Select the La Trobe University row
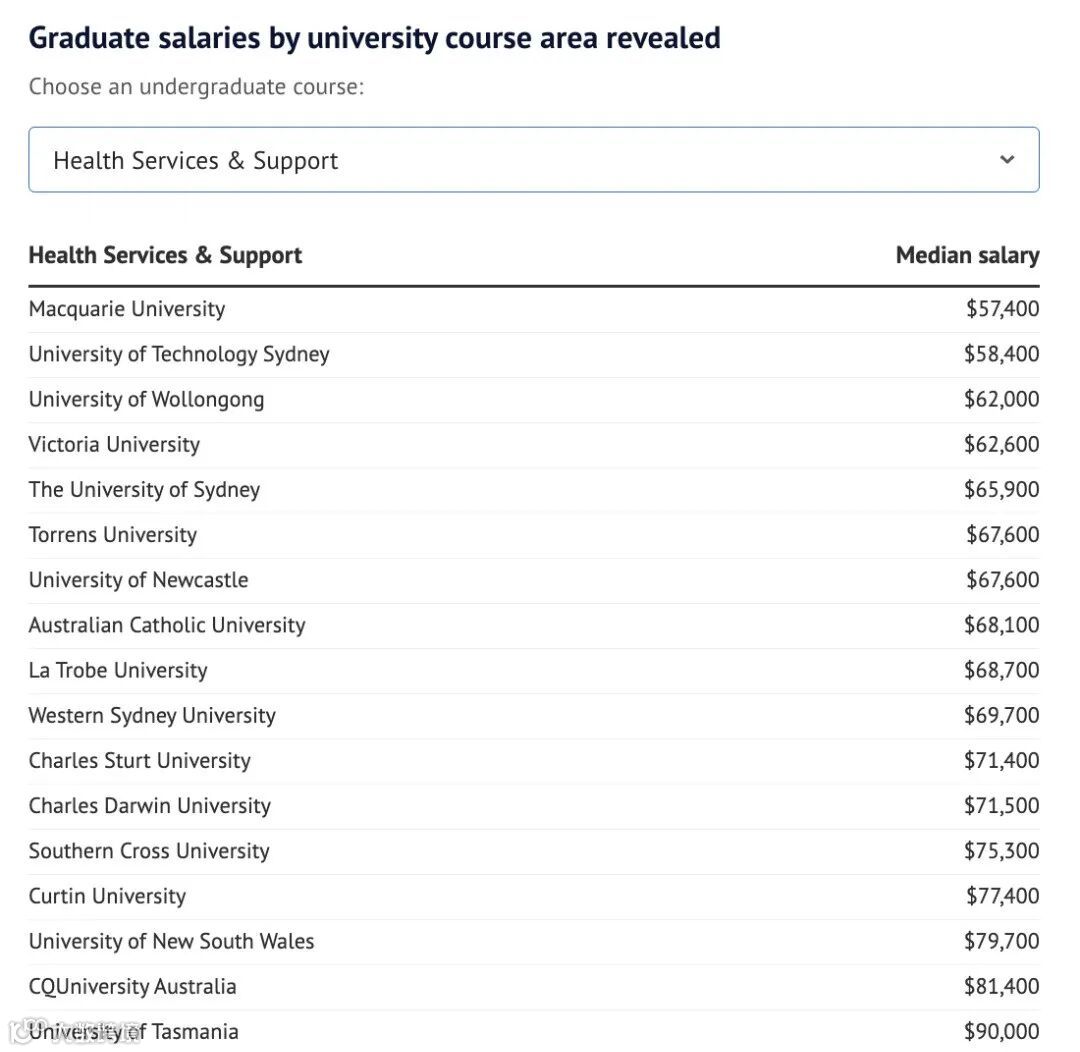Screen dimensions: 1080x1052 click(x=118, y=670)
